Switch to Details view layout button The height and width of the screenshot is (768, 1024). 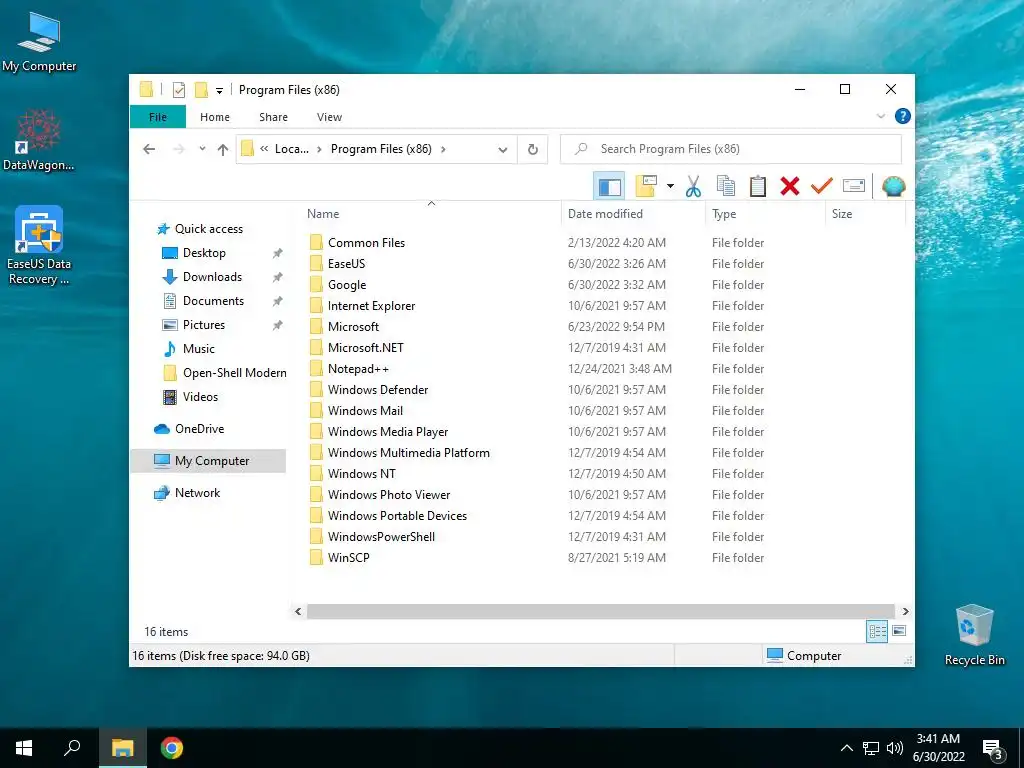pos(877,631)
